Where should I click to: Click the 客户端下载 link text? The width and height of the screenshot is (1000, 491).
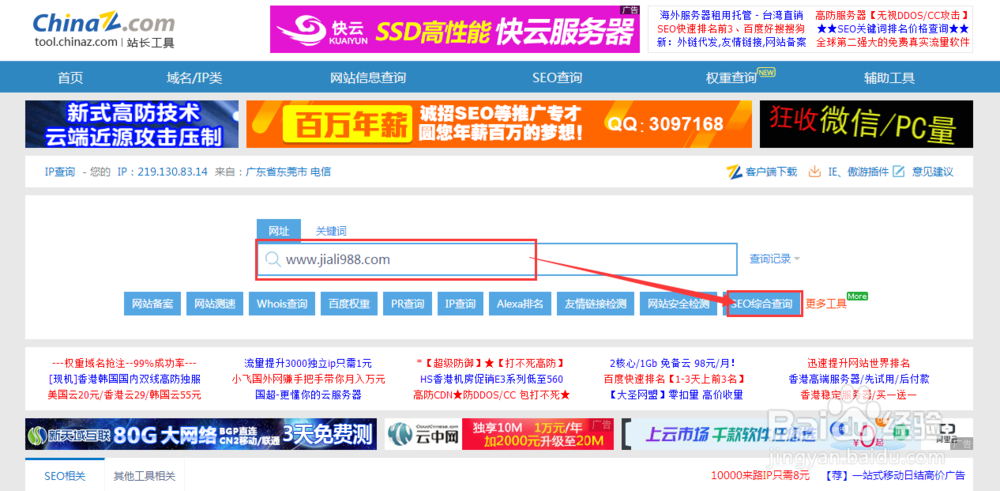click(x=772, y=172)
